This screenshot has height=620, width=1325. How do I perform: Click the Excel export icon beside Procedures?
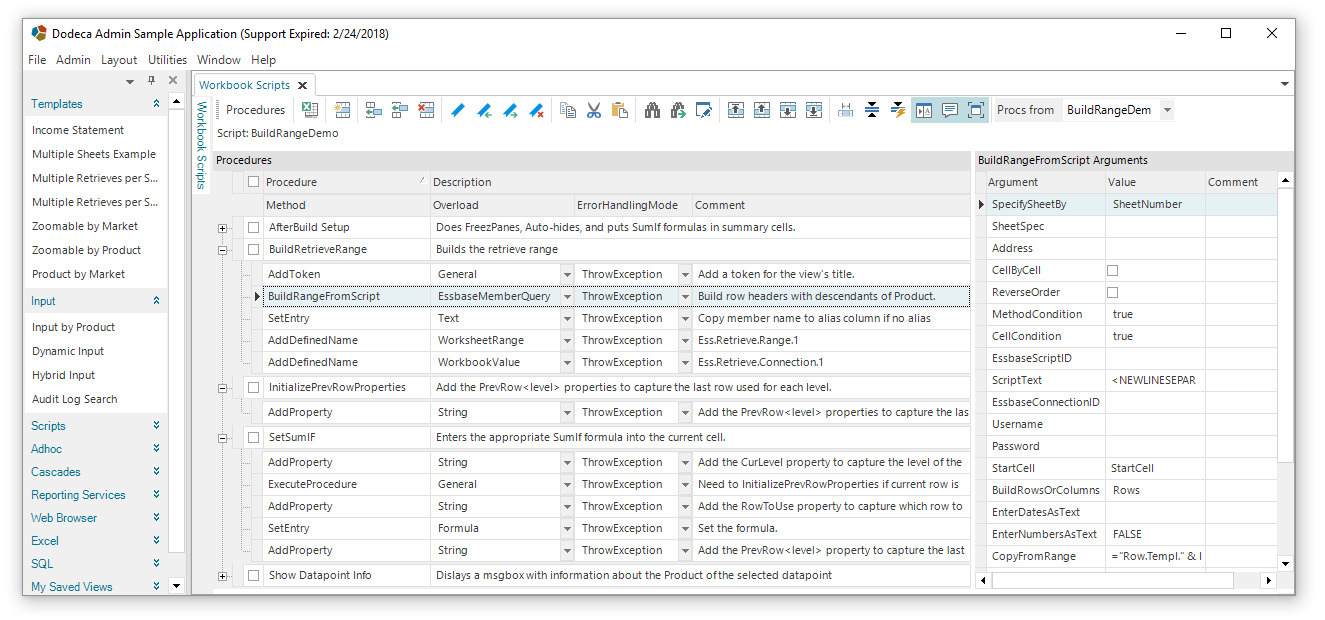[x=310, y=110]
